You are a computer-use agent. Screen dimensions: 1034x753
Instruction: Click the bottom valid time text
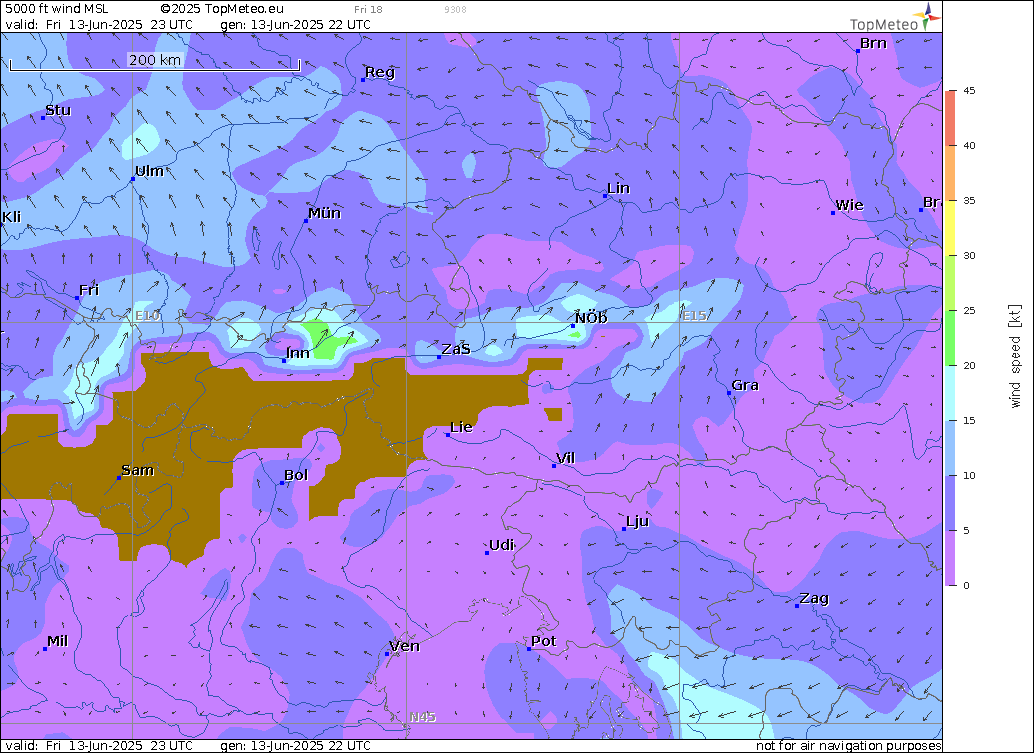(x=99, y=746)
